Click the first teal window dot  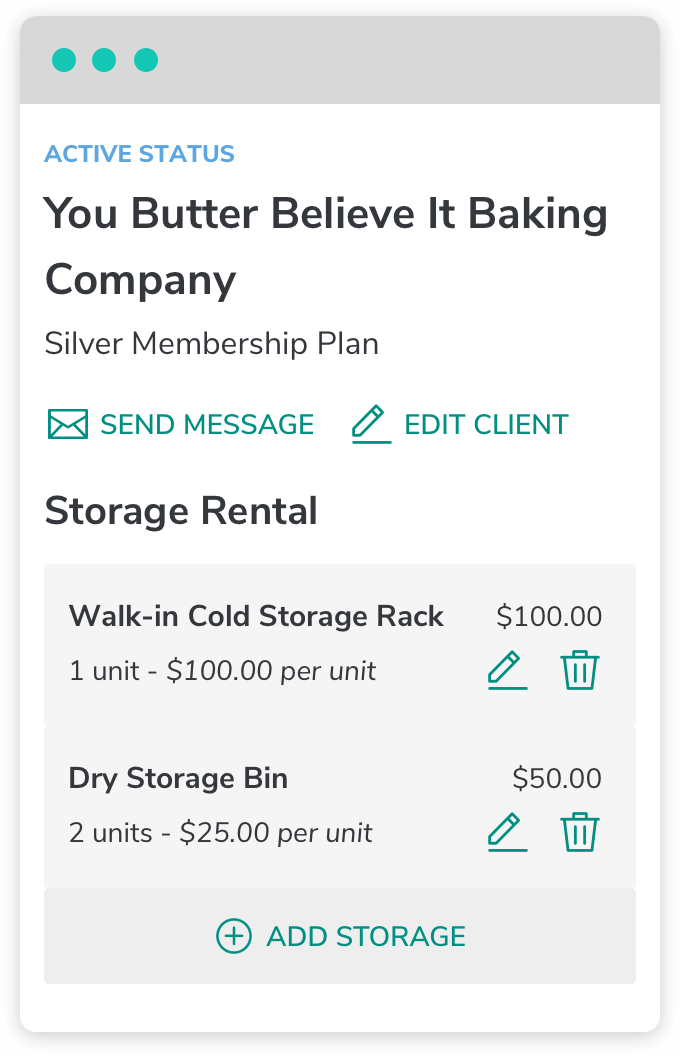(64, 60)
